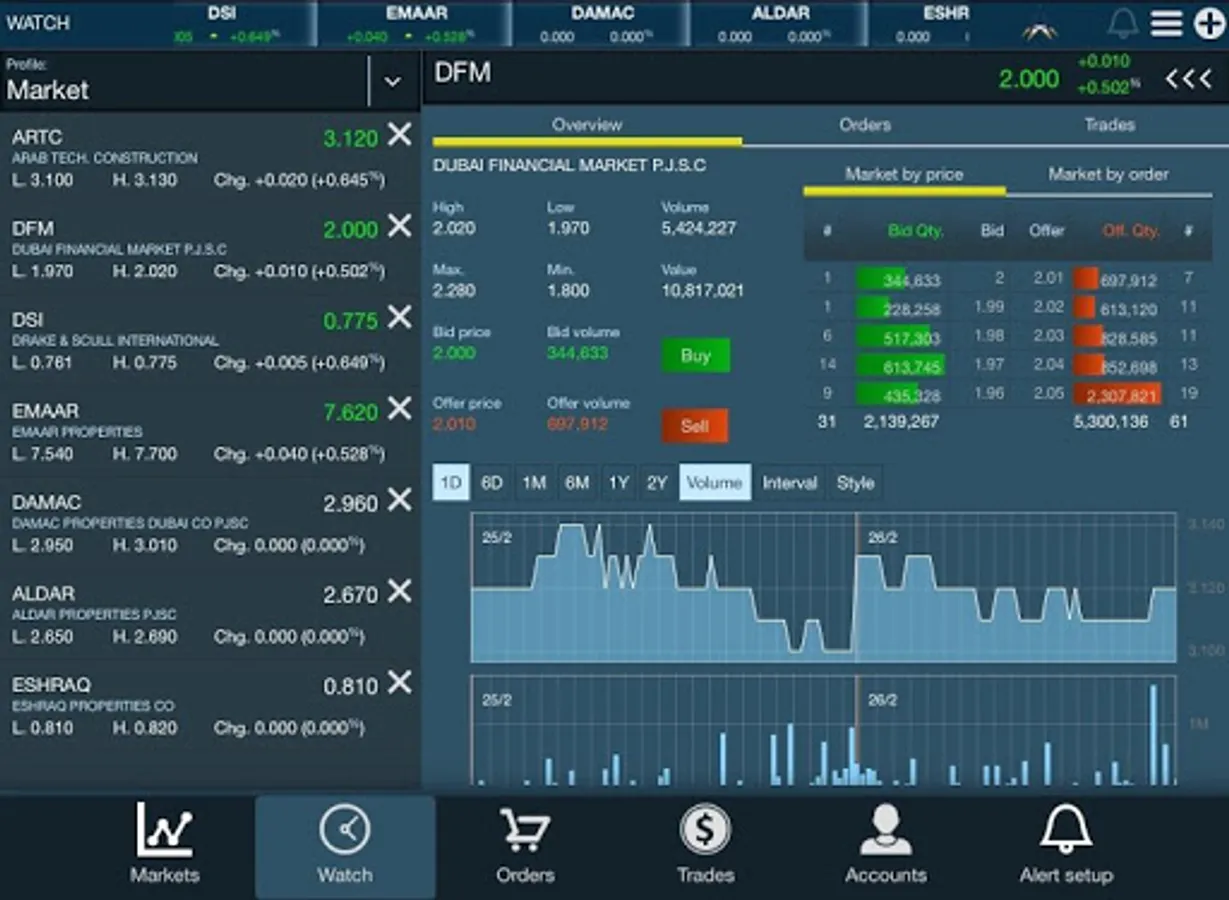Tap the plus add icon
The image size is (1229, 900).
click(1209, 23)
